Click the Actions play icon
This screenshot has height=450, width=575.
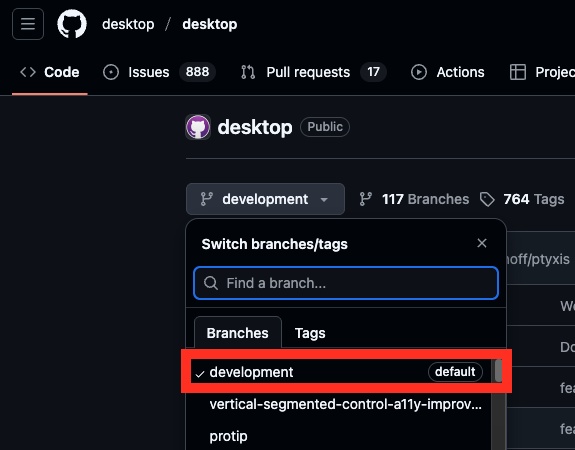point(419,72)
